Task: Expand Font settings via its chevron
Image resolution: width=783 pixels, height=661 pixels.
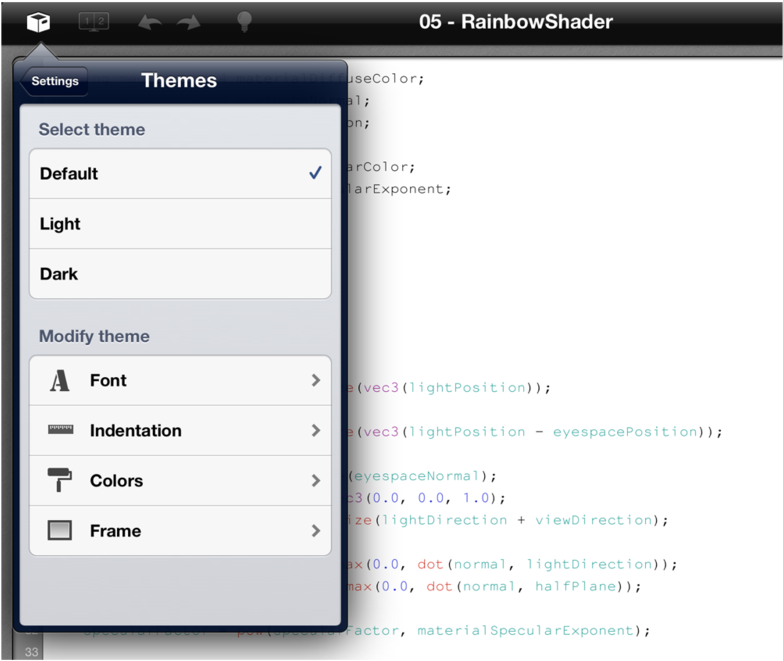Action: coord(315,380)
